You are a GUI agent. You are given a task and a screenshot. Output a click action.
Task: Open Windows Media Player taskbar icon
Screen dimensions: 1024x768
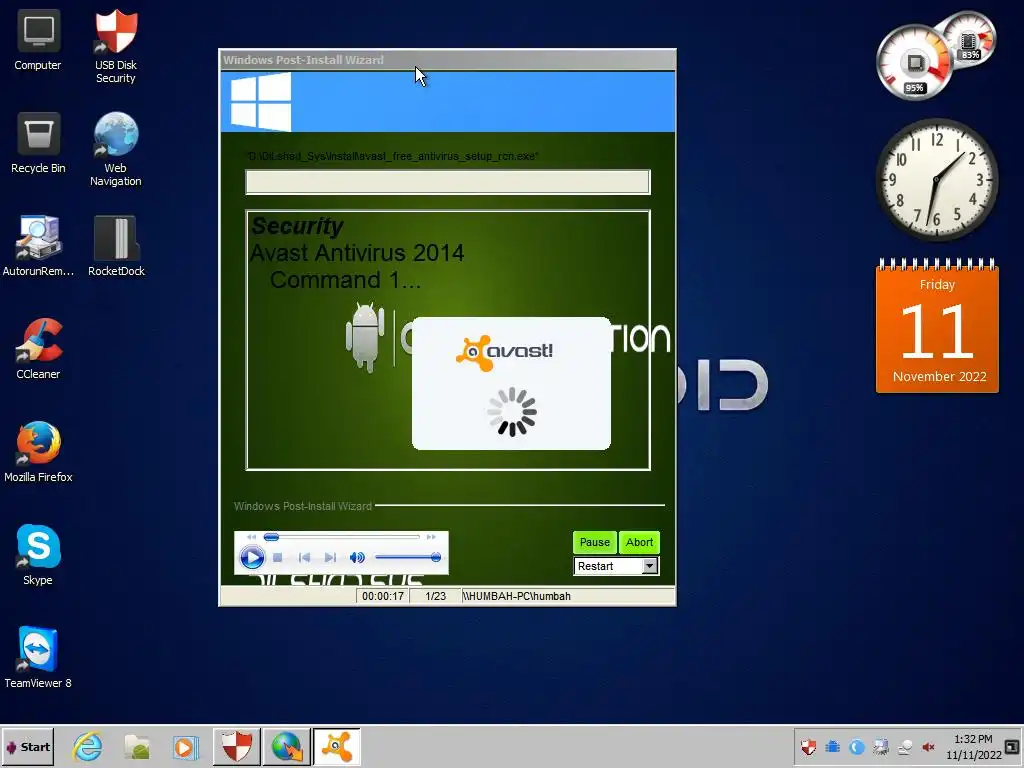185,747
